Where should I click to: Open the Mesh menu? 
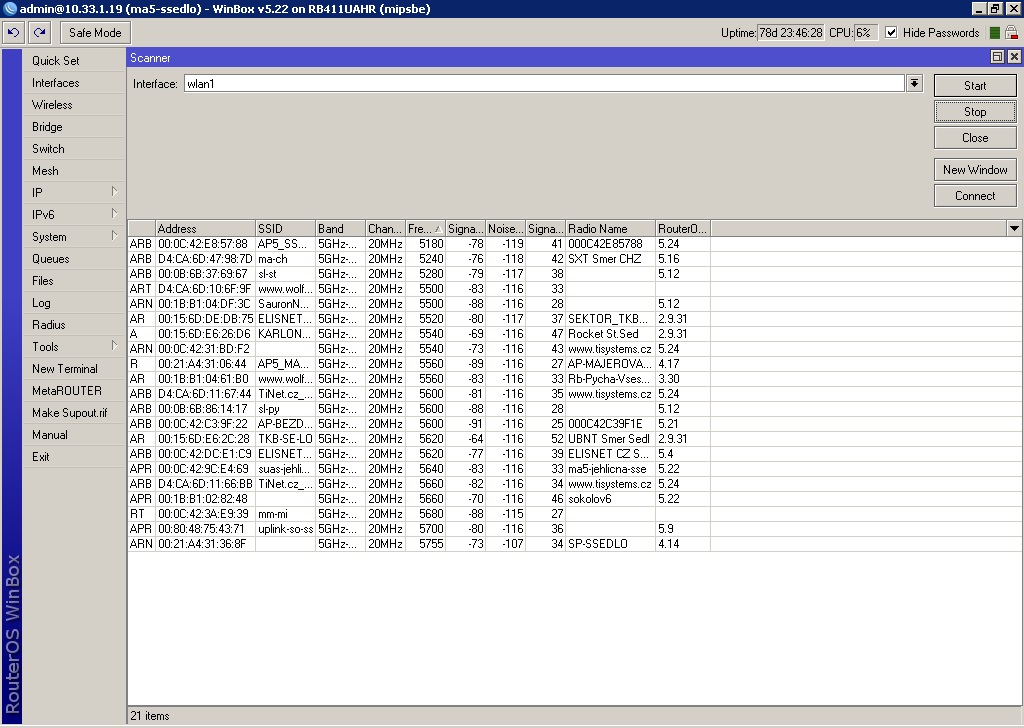click(x=74, y=170)
